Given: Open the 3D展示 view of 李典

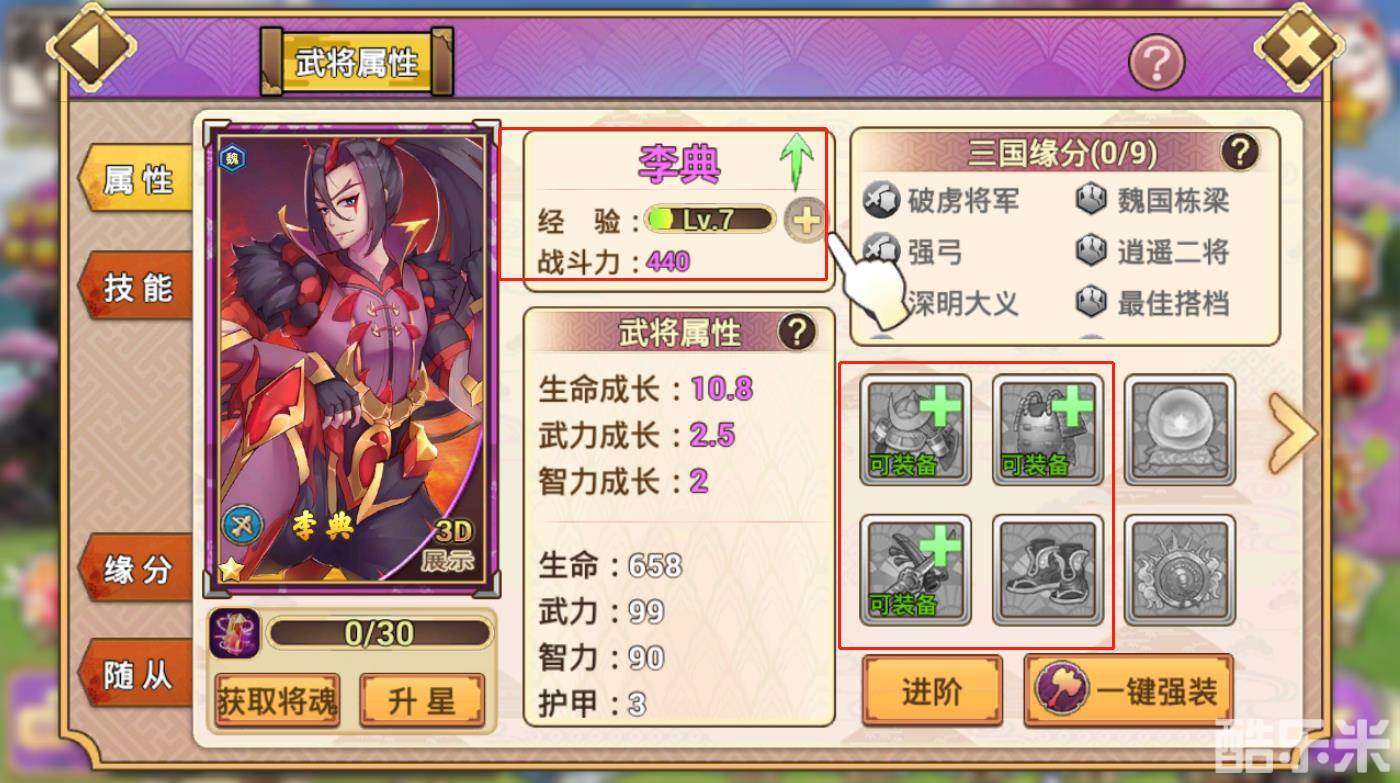Looking at the screenshot, I should click(453, 545).
